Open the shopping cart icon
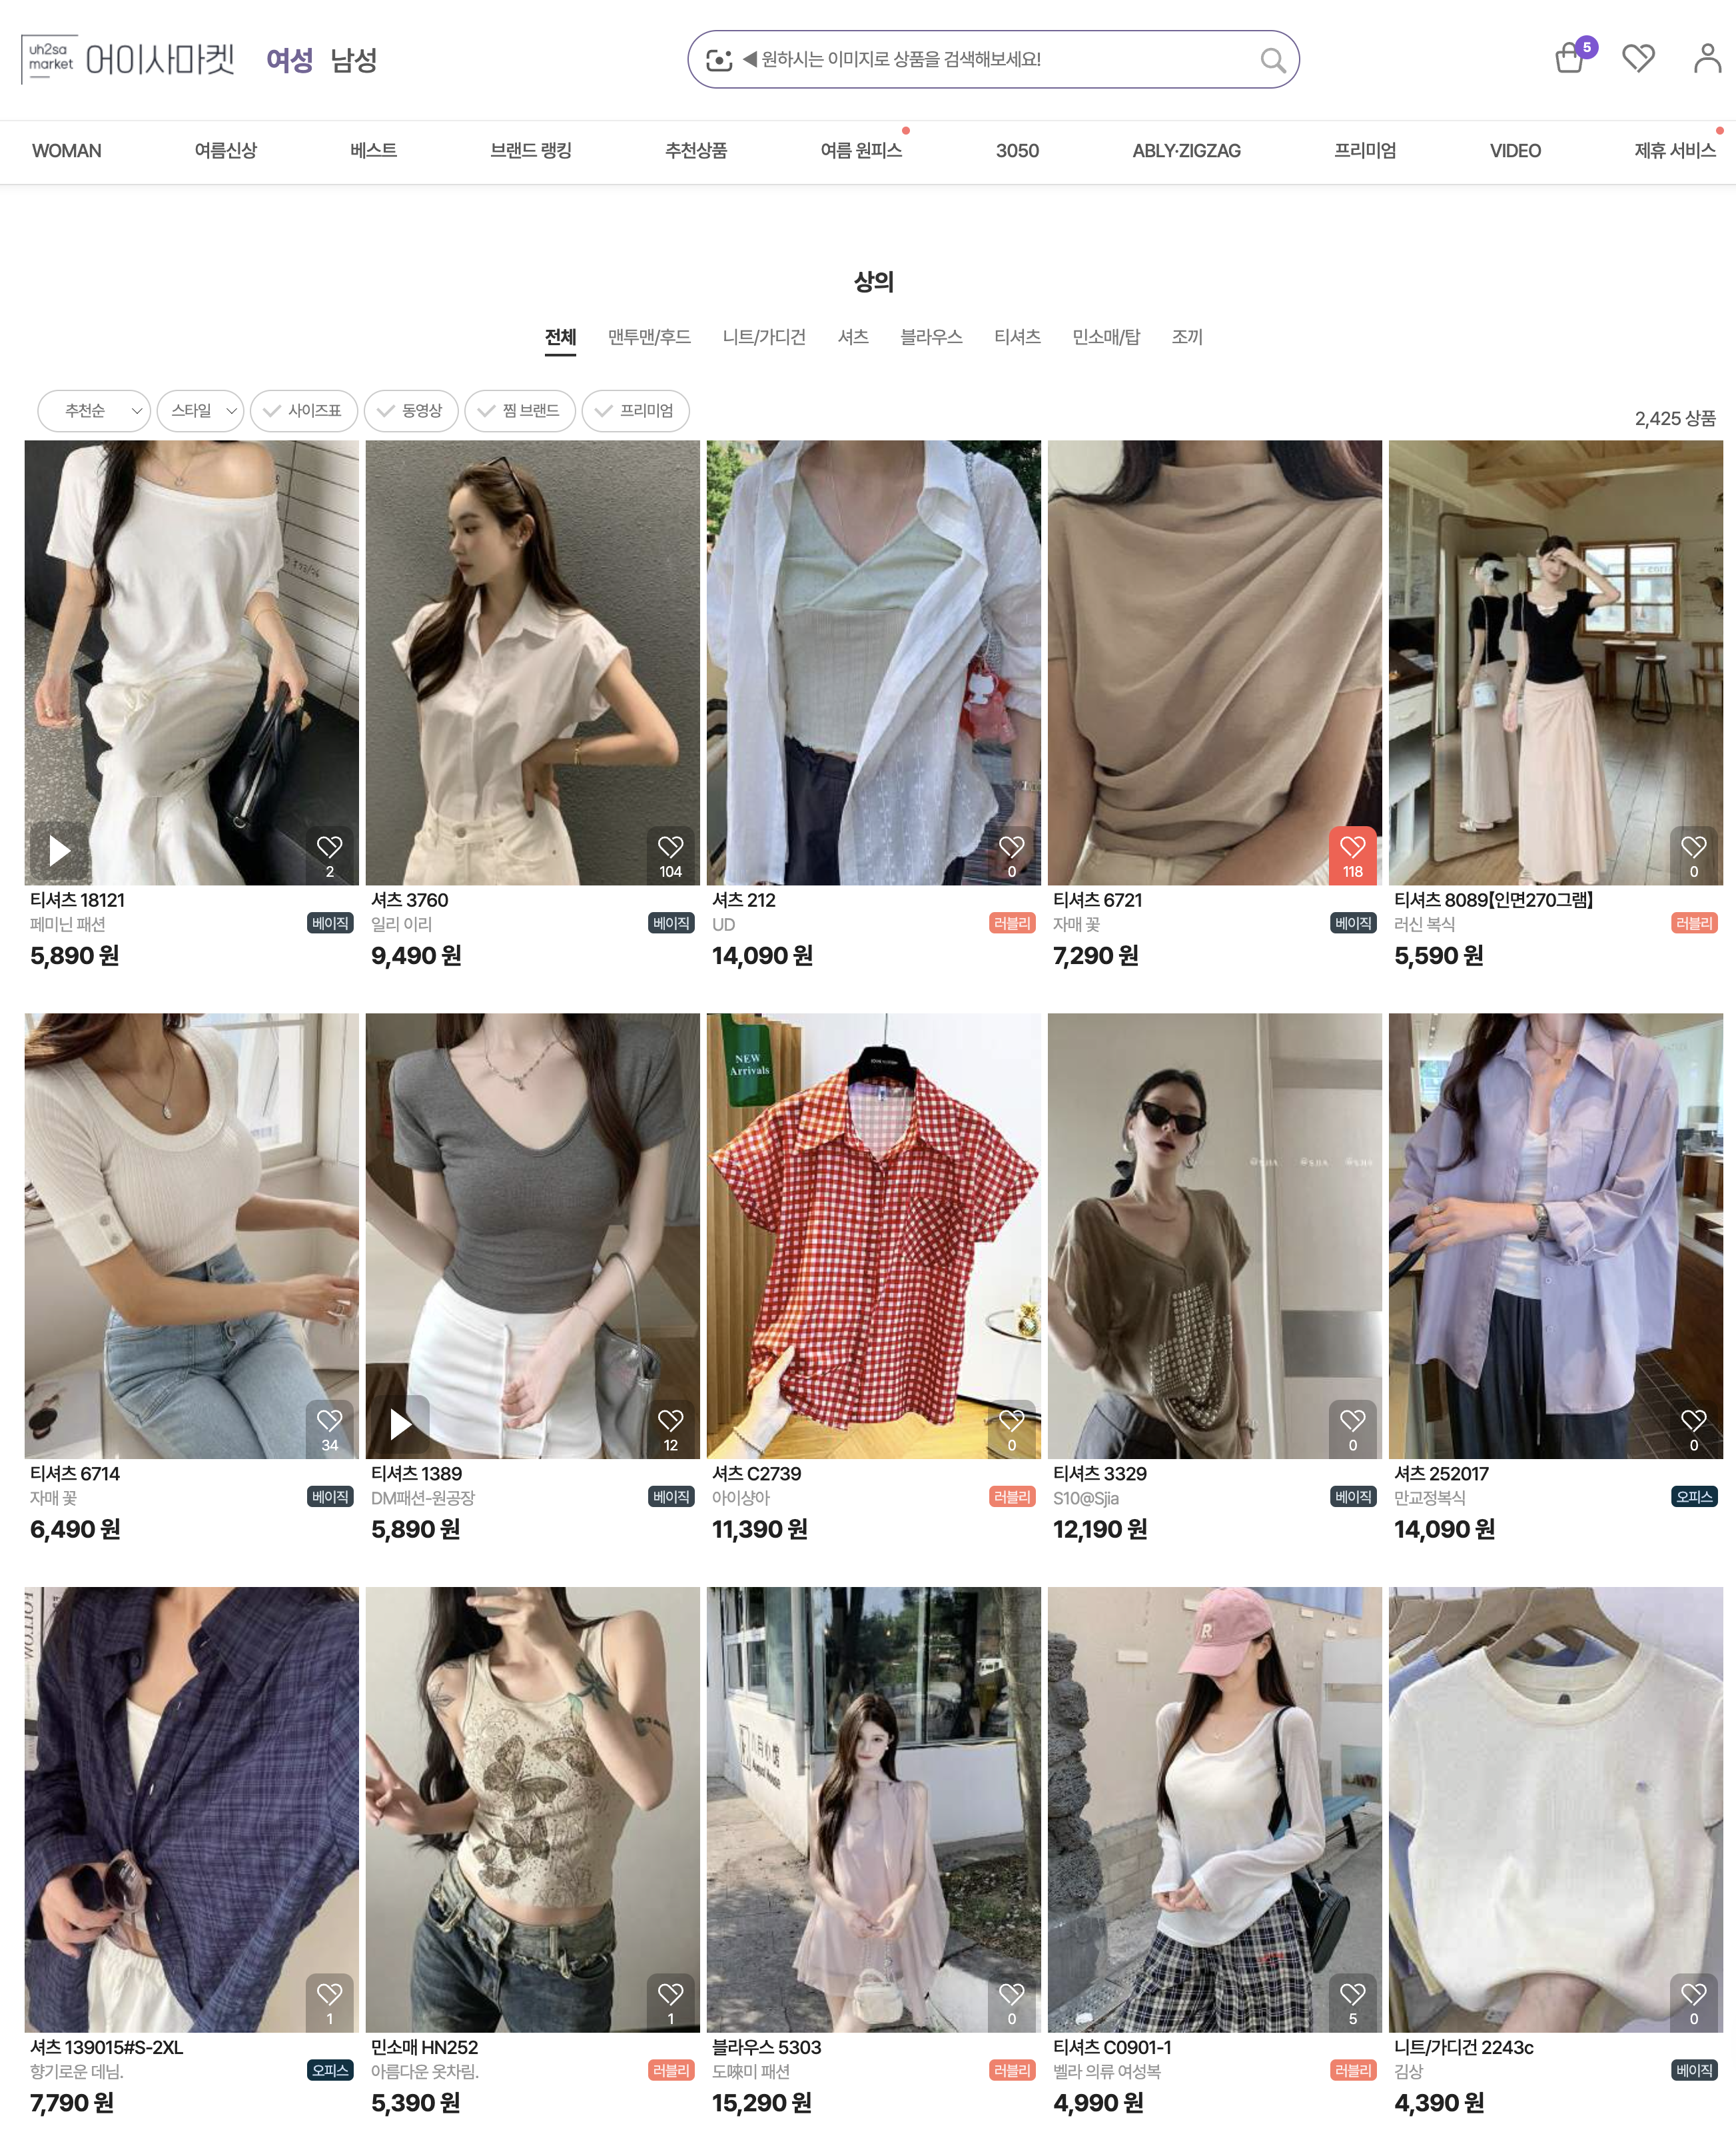This screenshot has width=1736, height=2136. pos(1568,59)
